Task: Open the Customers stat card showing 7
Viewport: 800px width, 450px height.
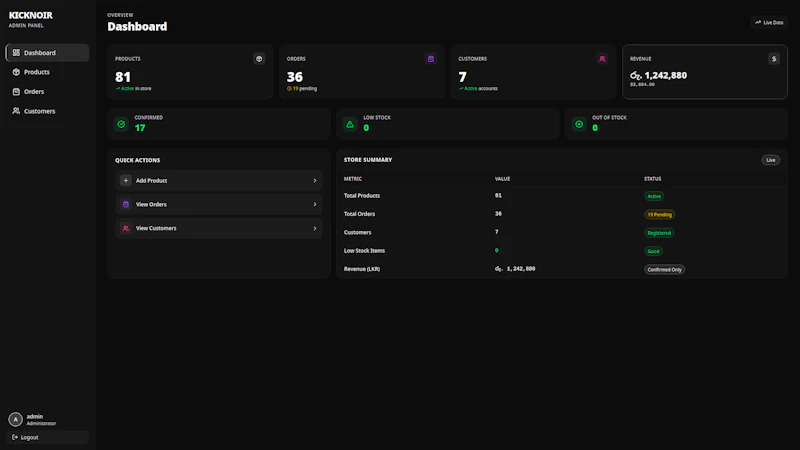Action: coord(533,71)
